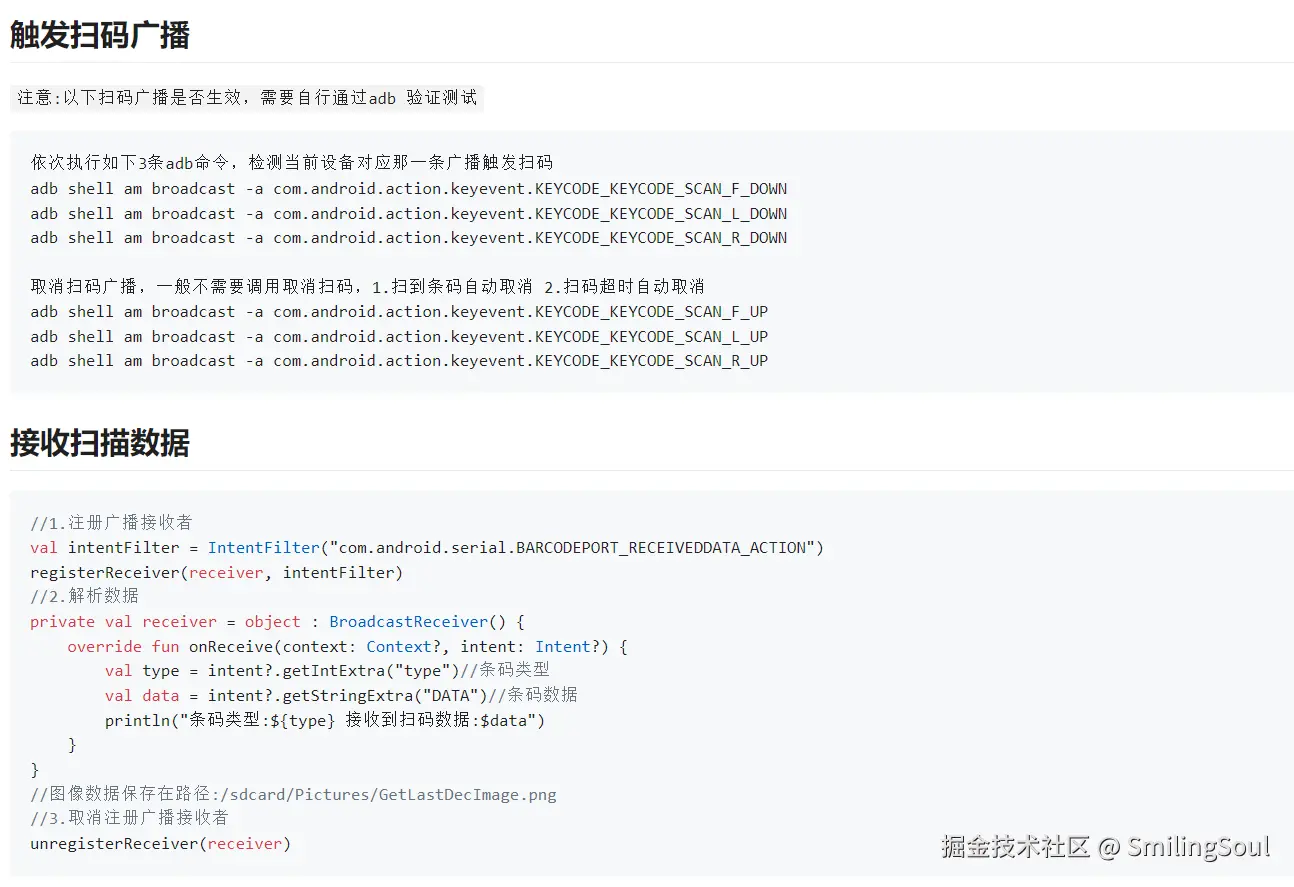Screen dimensions: 1294x887
Task: Click the 注册广播接收者 comment line
Action: point(111,522)
